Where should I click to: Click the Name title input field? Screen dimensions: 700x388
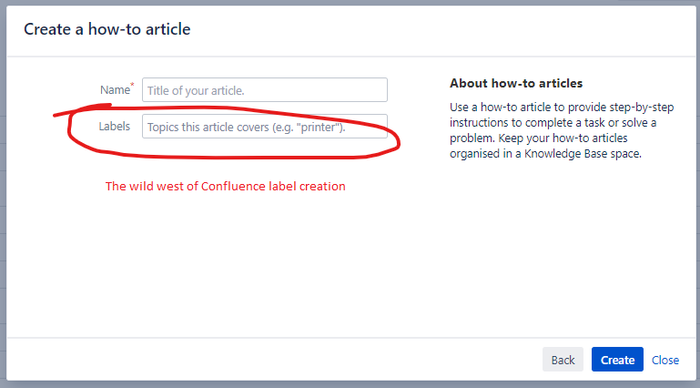coord(265,90)
